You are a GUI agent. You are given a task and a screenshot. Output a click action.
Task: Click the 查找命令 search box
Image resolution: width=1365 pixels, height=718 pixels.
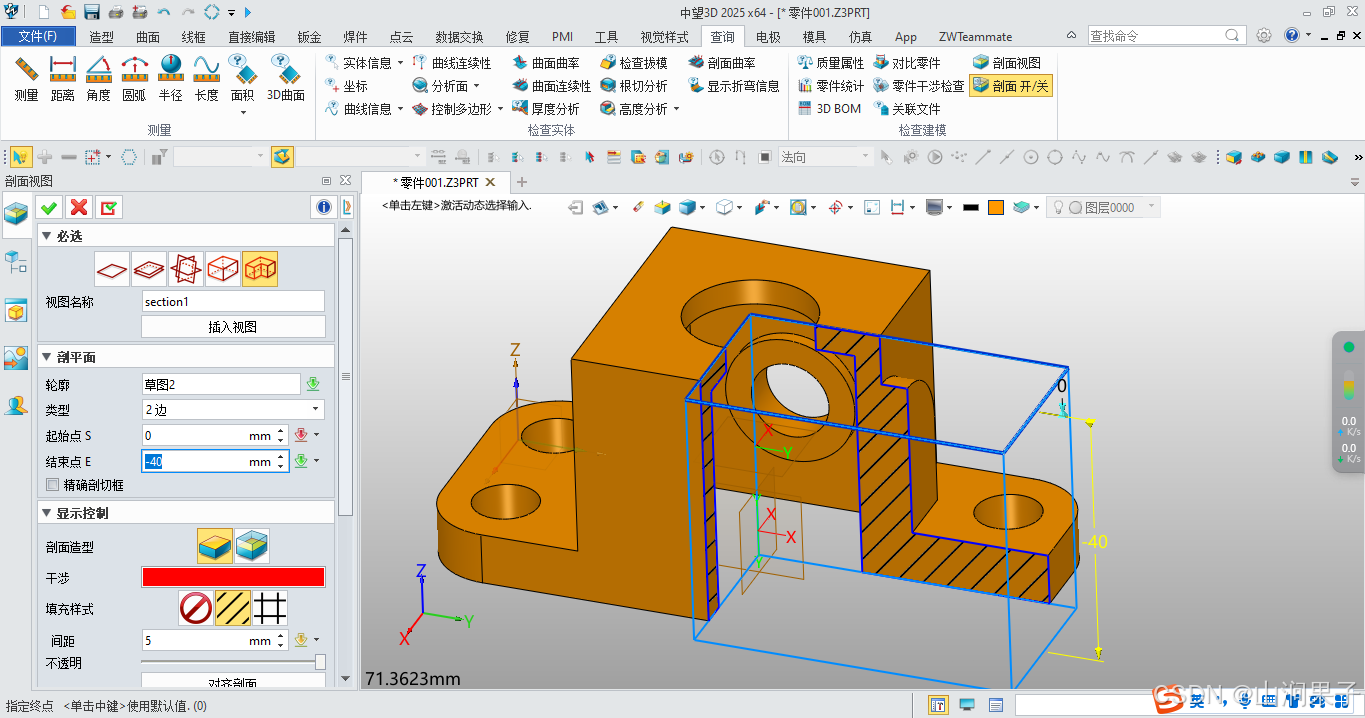point(1166,35)
